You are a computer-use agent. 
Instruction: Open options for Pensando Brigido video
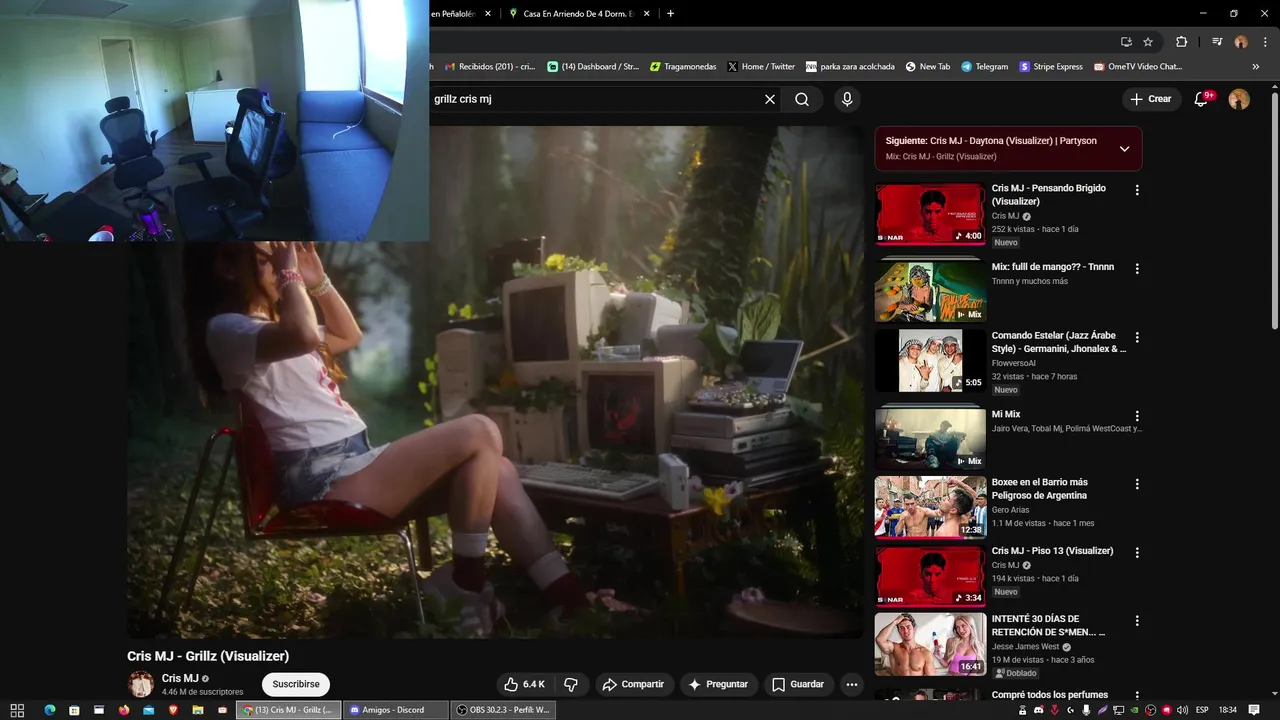click(x=1136, y=190)
